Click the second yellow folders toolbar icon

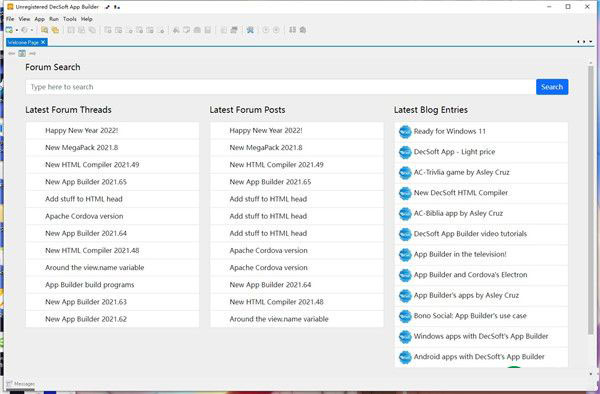55,30
